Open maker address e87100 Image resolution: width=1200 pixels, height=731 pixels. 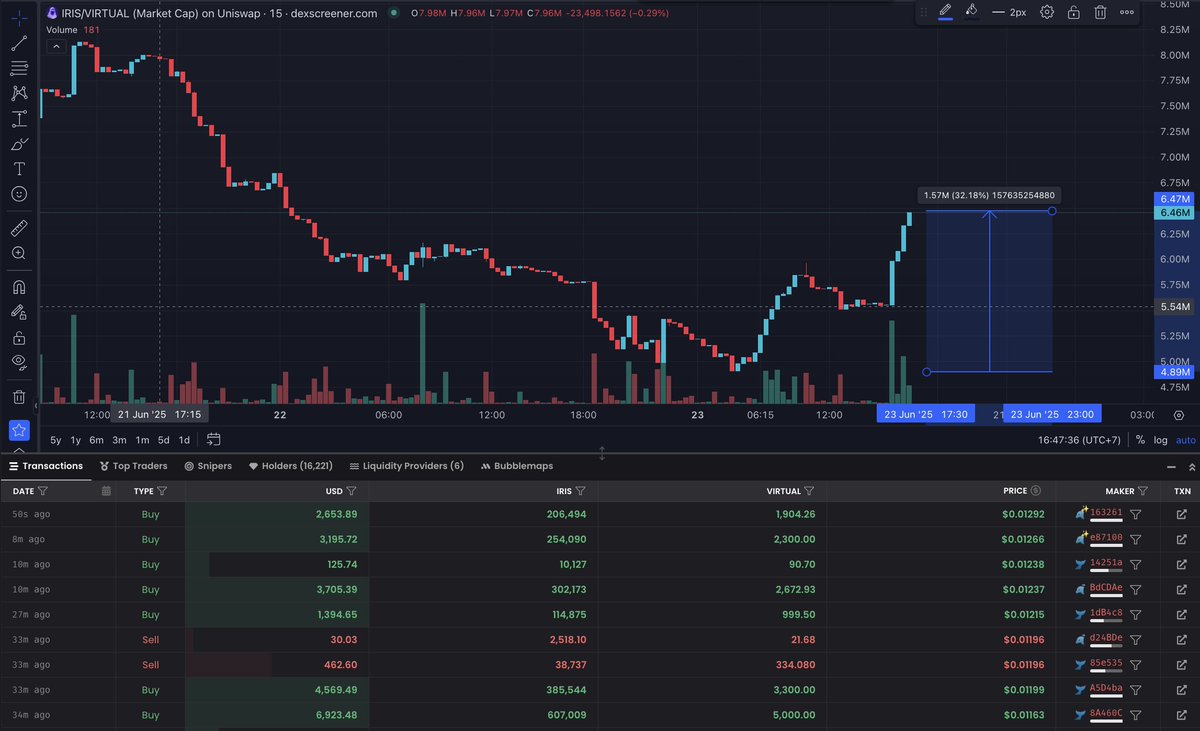tap(1106, 538)
